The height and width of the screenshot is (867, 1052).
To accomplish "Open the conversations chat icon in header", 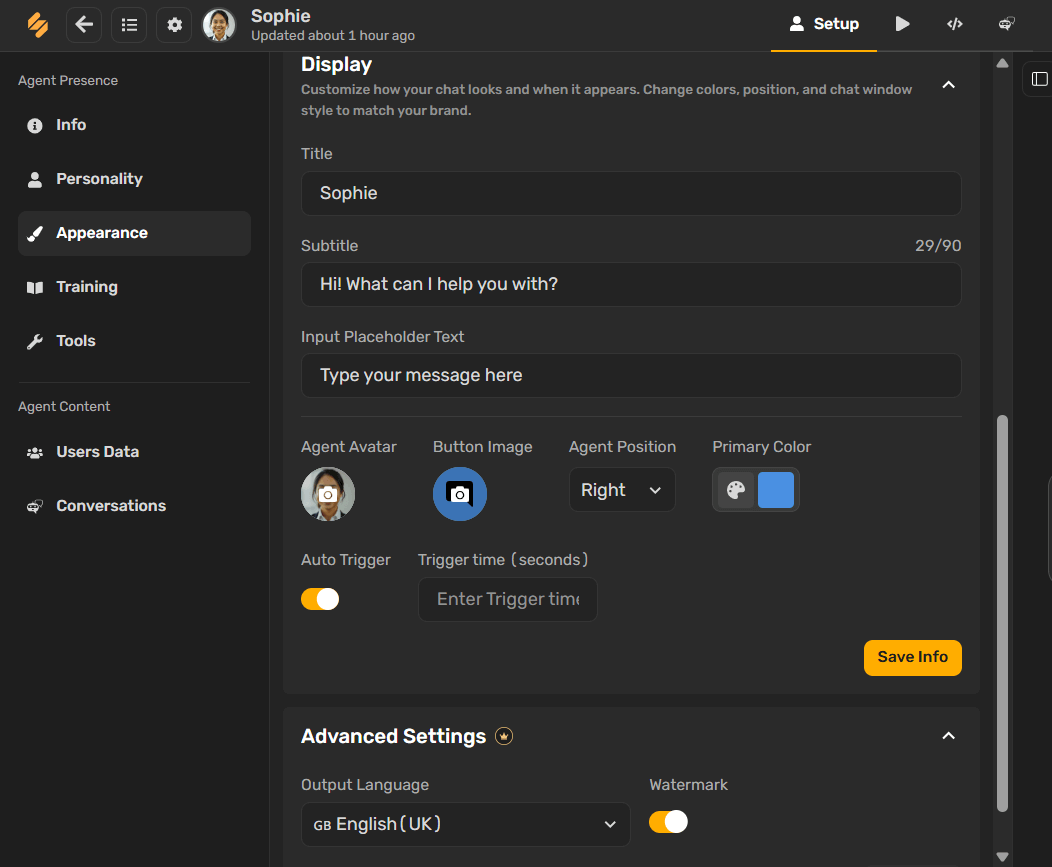I will (x=1006, y=24).
